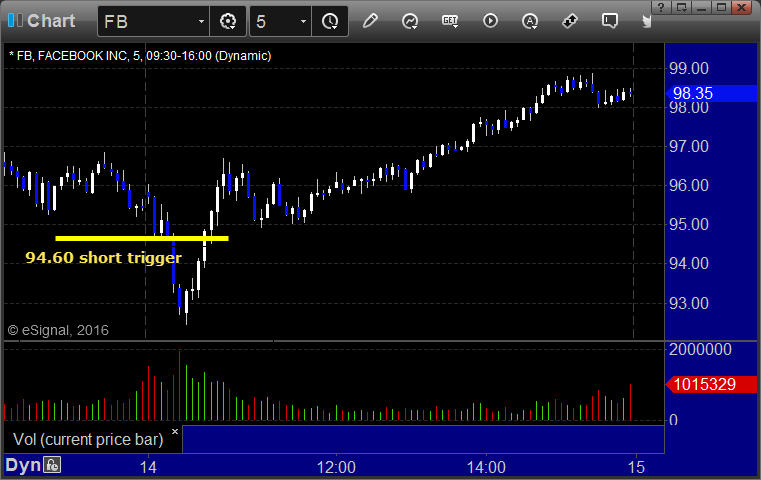Open the comment bubble icon
Screen dimensions: 761x480
click(x=610, y=21)
